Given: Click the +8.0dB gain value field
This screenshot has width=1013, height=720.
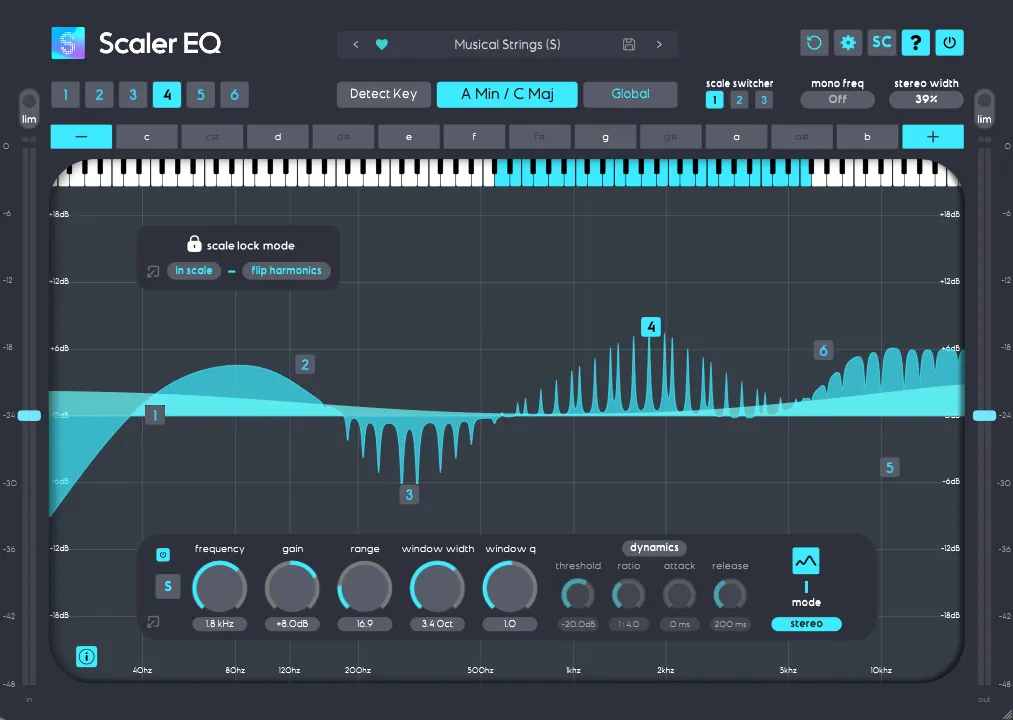Looking at the screenshot, I should [x=292, y=624].
